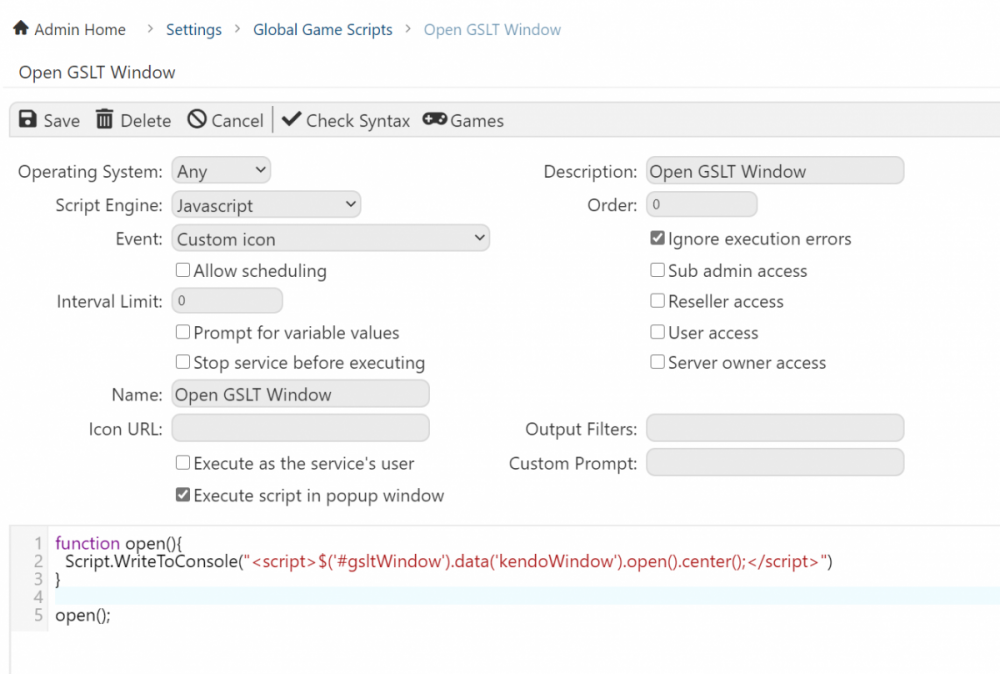Open the Event dropdown list
The height and width of the screenshot is (674, 1000).
click(x=330, y=239)
